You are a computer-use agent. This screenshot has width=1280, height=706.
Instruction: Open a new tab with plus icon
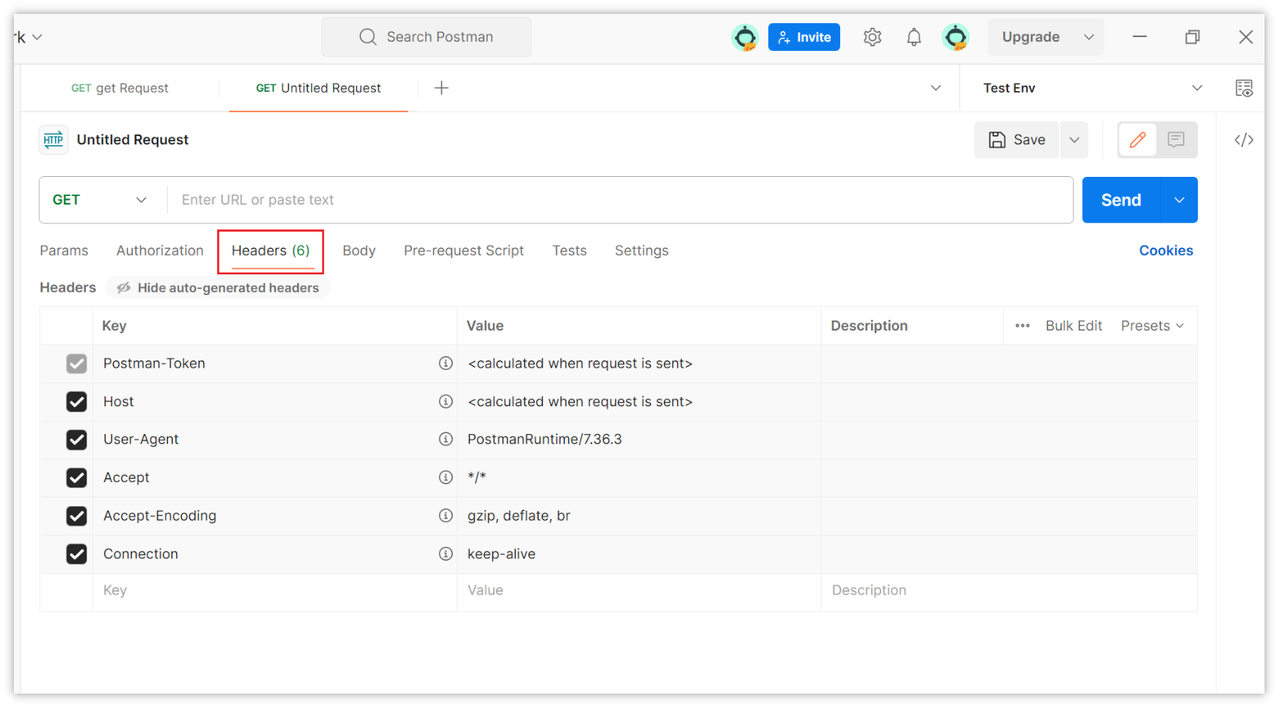point(441,88)
